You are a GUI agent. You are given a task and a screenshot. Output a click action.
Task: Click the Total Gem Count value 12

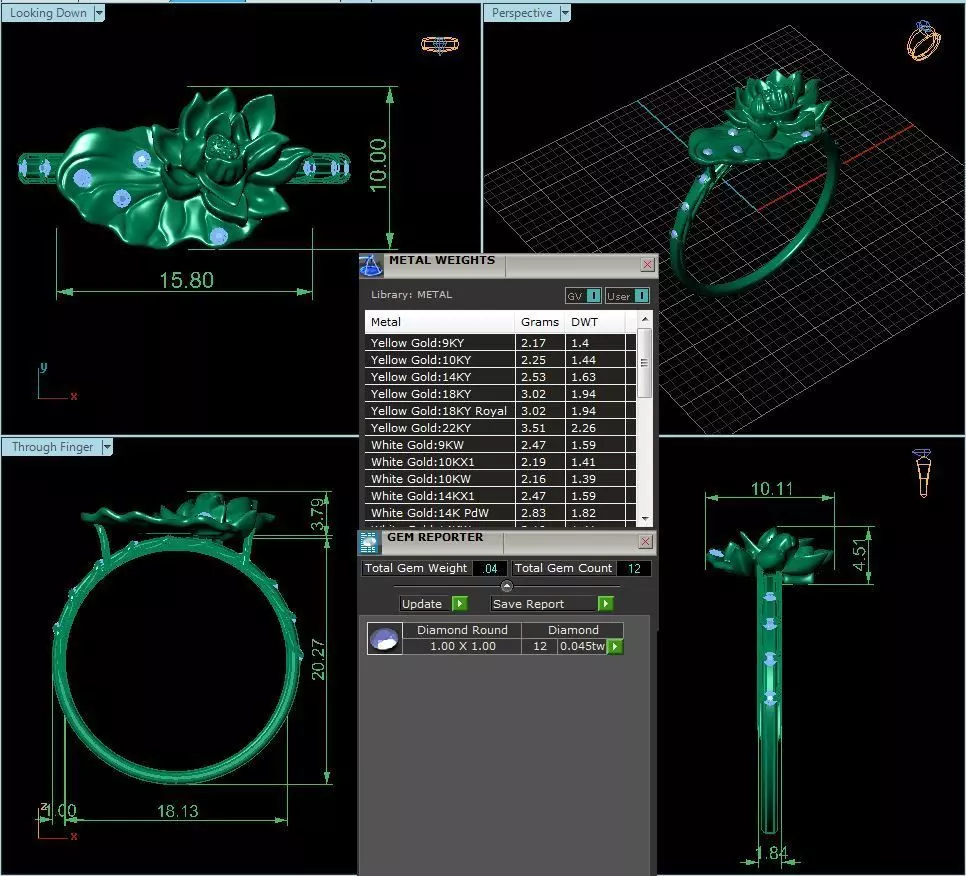point(634,568)
